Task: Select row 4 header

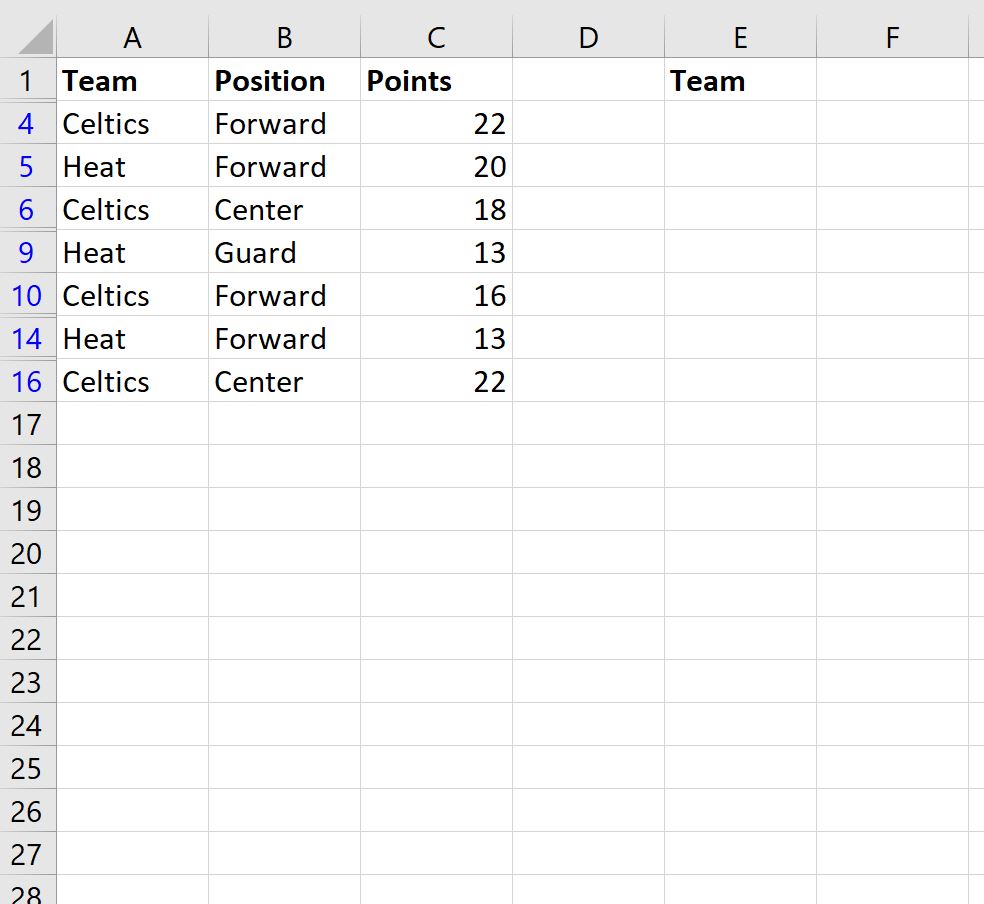Action: coord(27,123)
